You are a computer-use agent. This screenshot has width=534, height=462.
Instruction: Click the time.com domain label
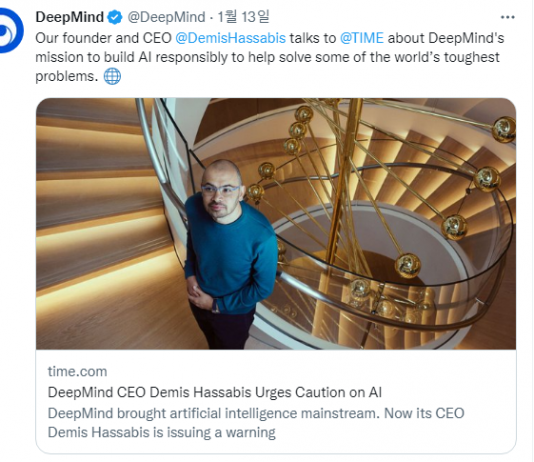[x=77, y=371]
